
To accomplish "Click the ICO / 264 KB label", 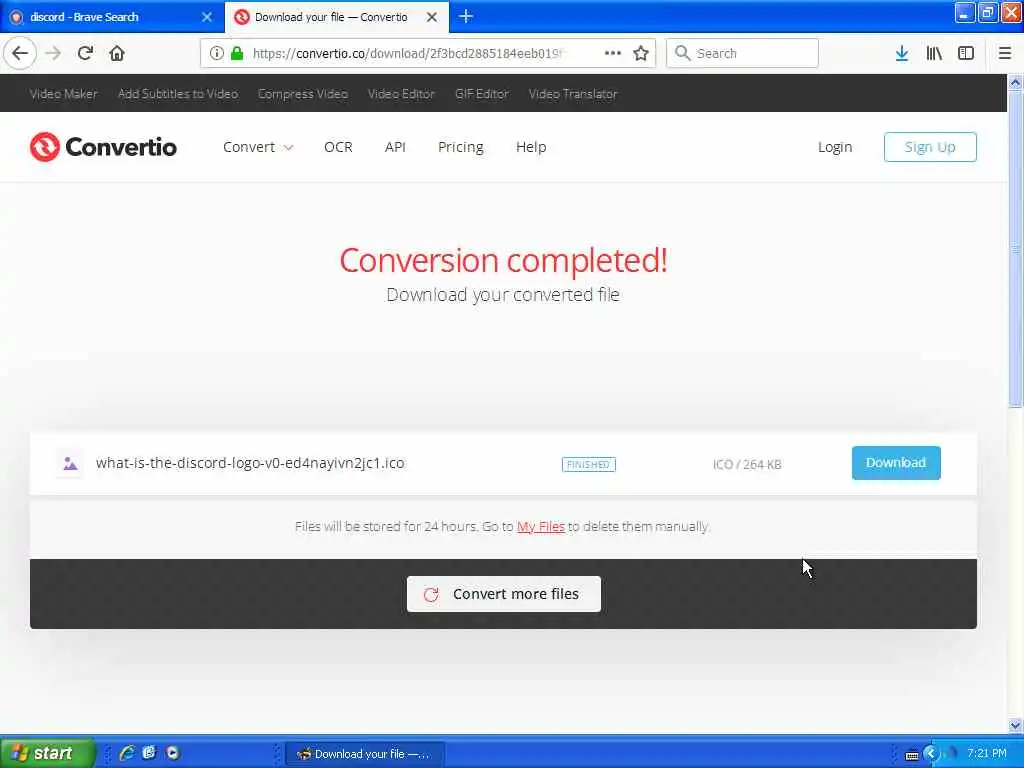I will tap(747, 464).
